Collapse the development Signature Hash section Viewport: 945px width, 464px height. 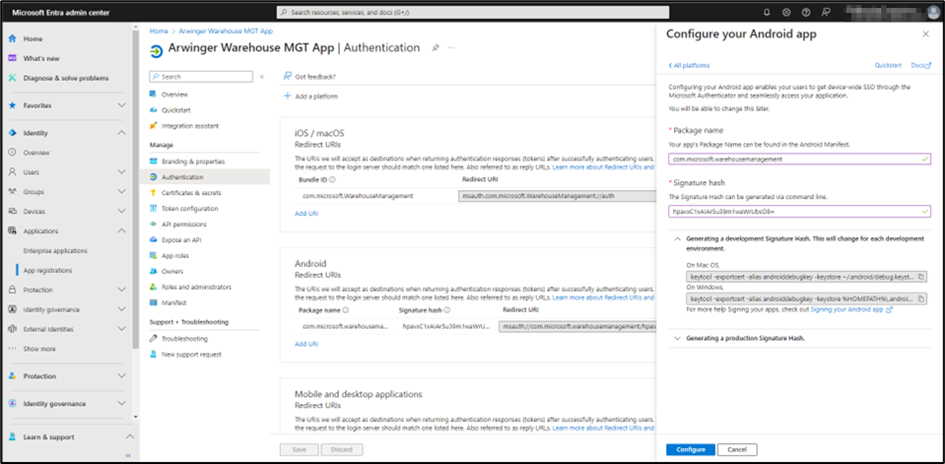pos(679,240)
